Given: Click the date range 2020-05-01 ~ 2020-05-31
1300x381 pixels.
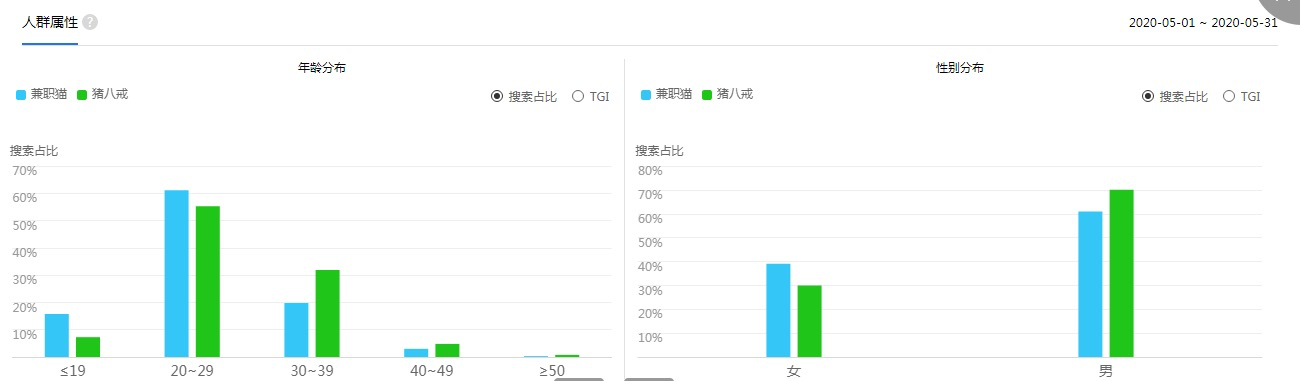Looking at the screenshot, I should click(1203, 22).
